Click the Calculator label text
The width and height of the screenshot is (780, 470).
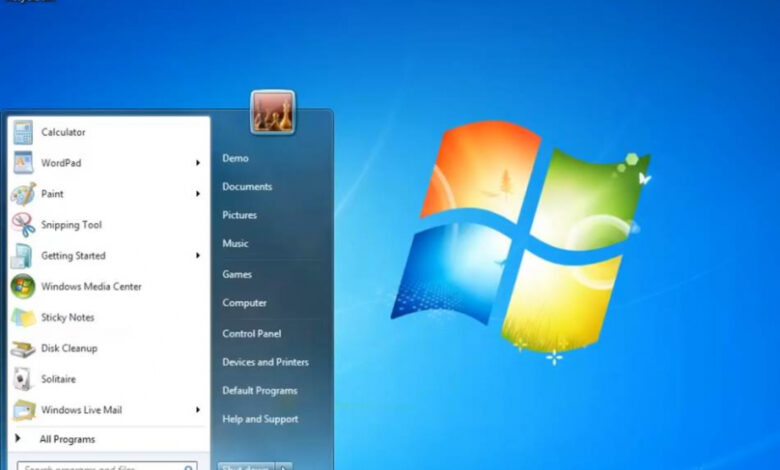pyautogui.click(x=63, y=132)
